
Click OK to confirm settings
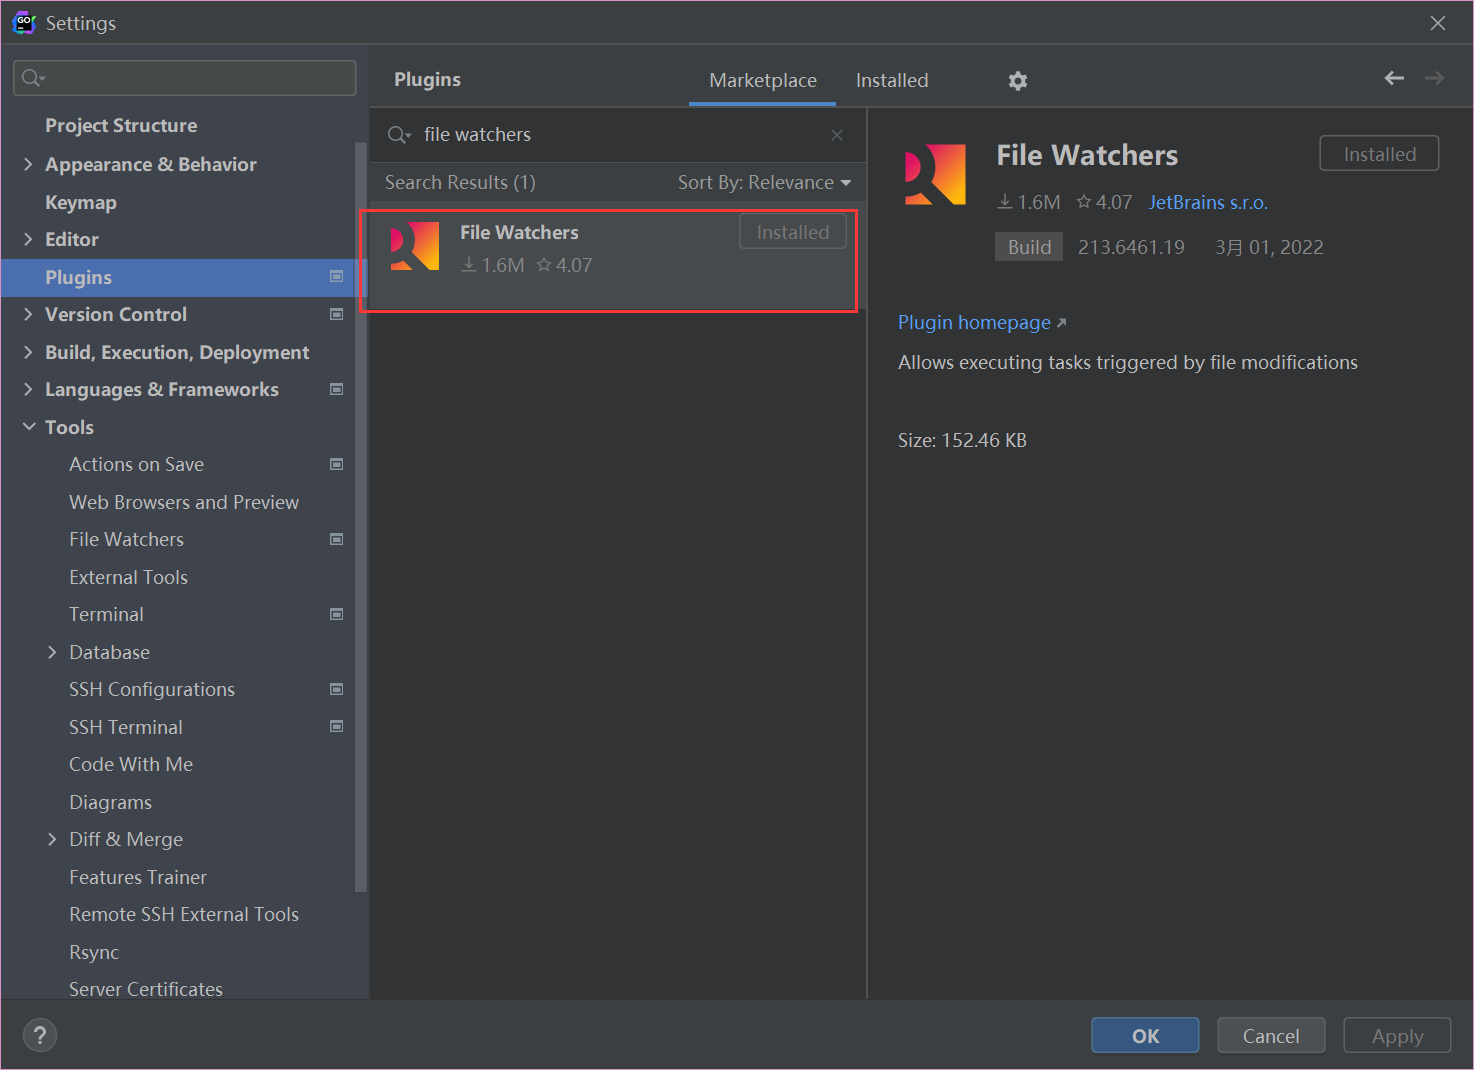pos(1145,1035)
